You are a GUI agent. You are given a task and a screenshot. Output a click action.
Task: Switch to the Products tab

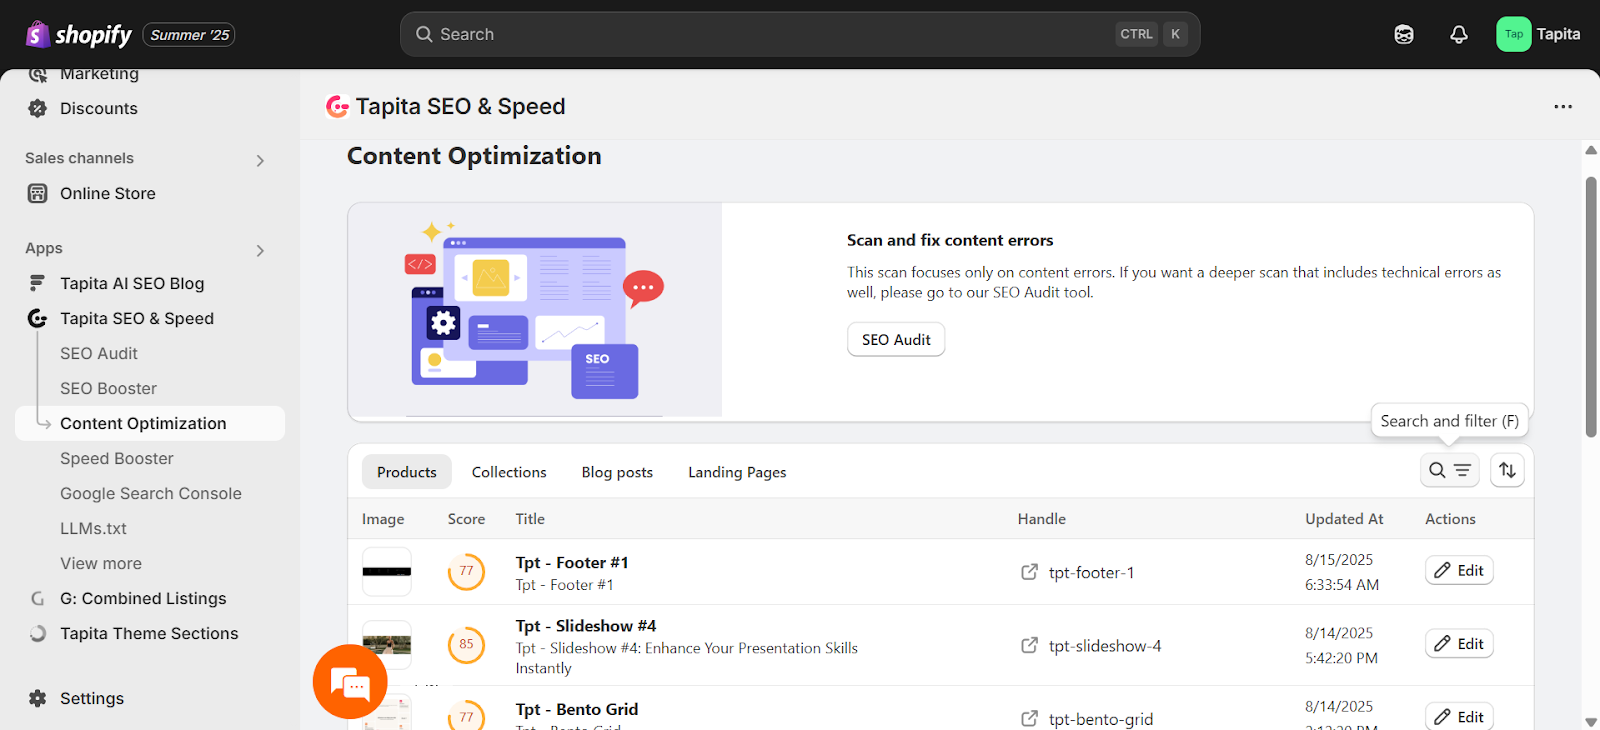coord(407,472)
